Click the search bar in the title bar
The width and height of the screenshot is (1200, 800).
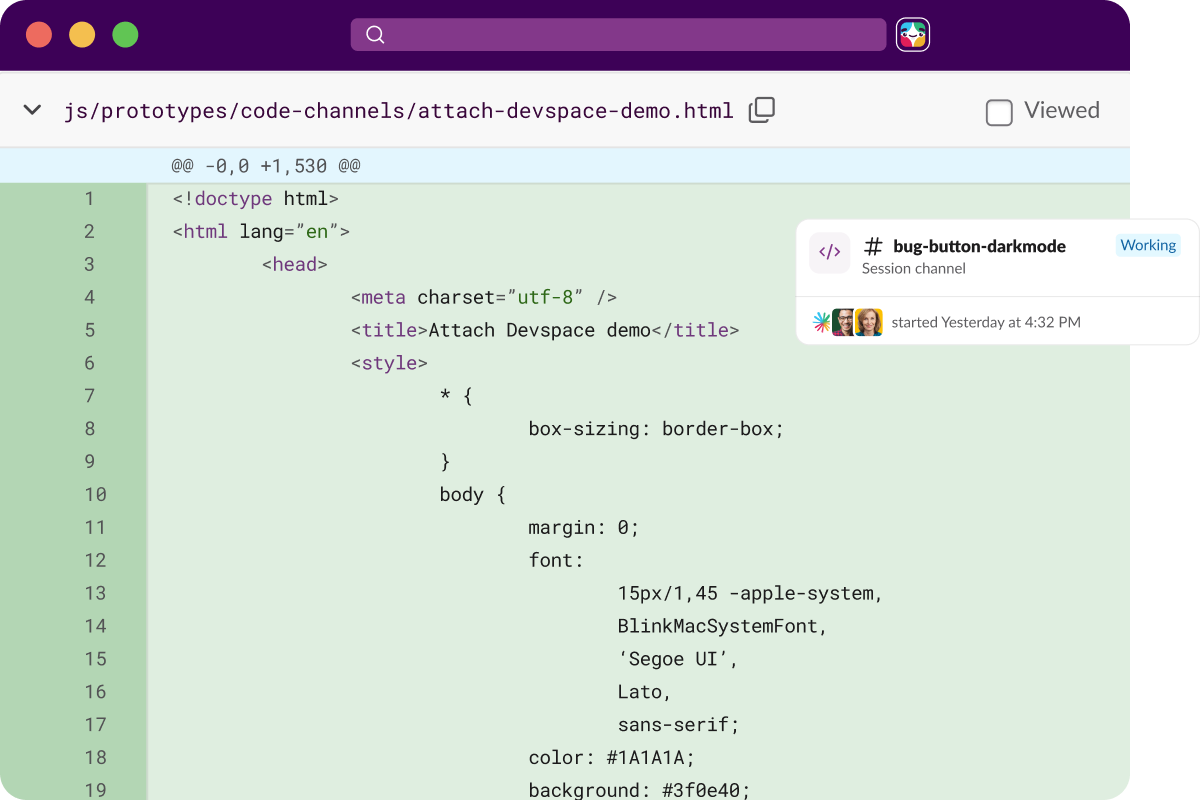(618, 35)
